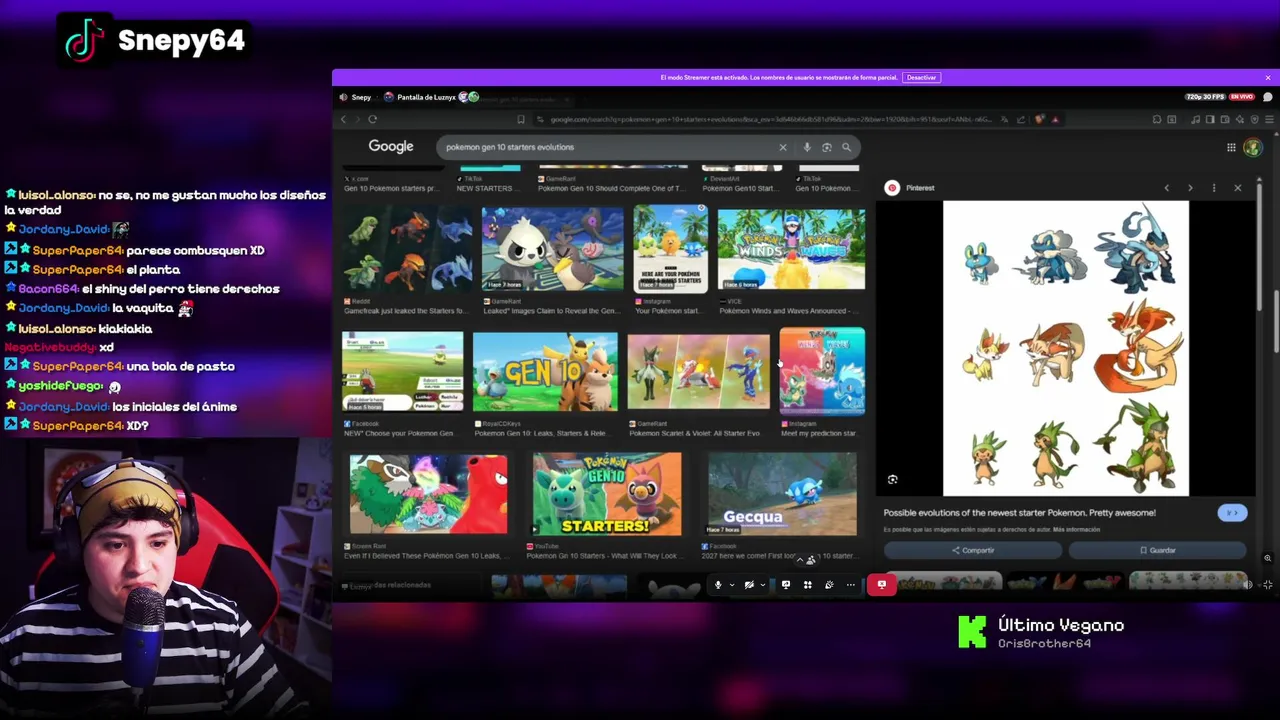Click the magnifier search button
This screenshot has height=720, width=1280.
point(846,147)
